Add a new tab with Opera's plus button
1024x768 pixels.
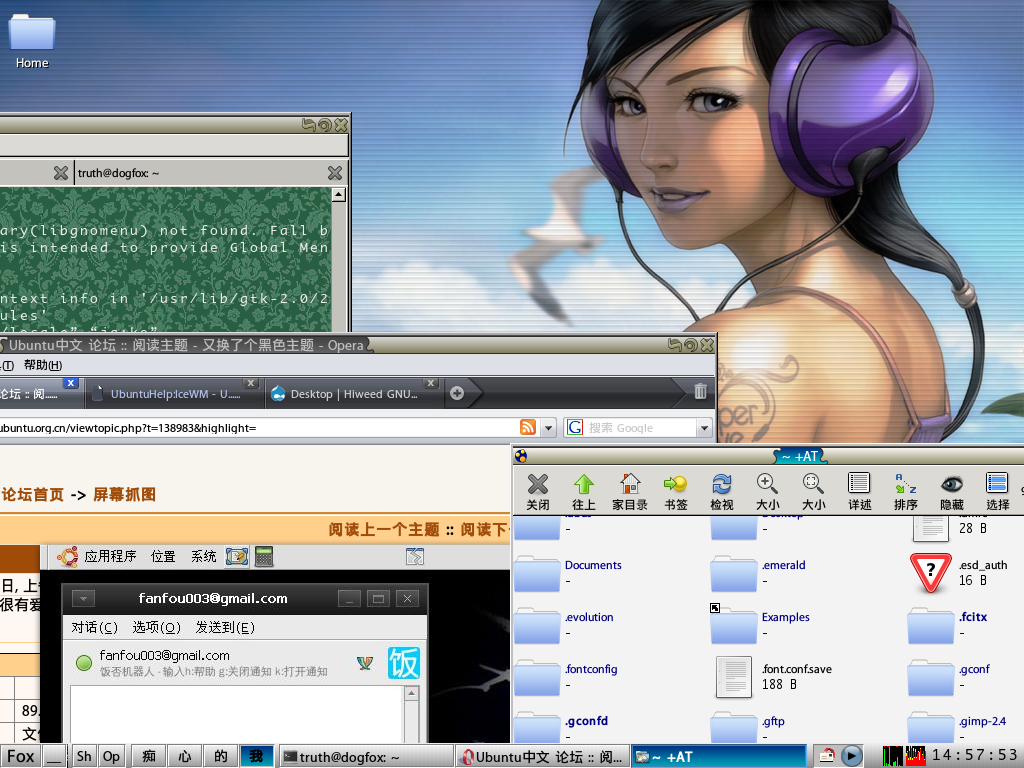[x=457, y=393]
